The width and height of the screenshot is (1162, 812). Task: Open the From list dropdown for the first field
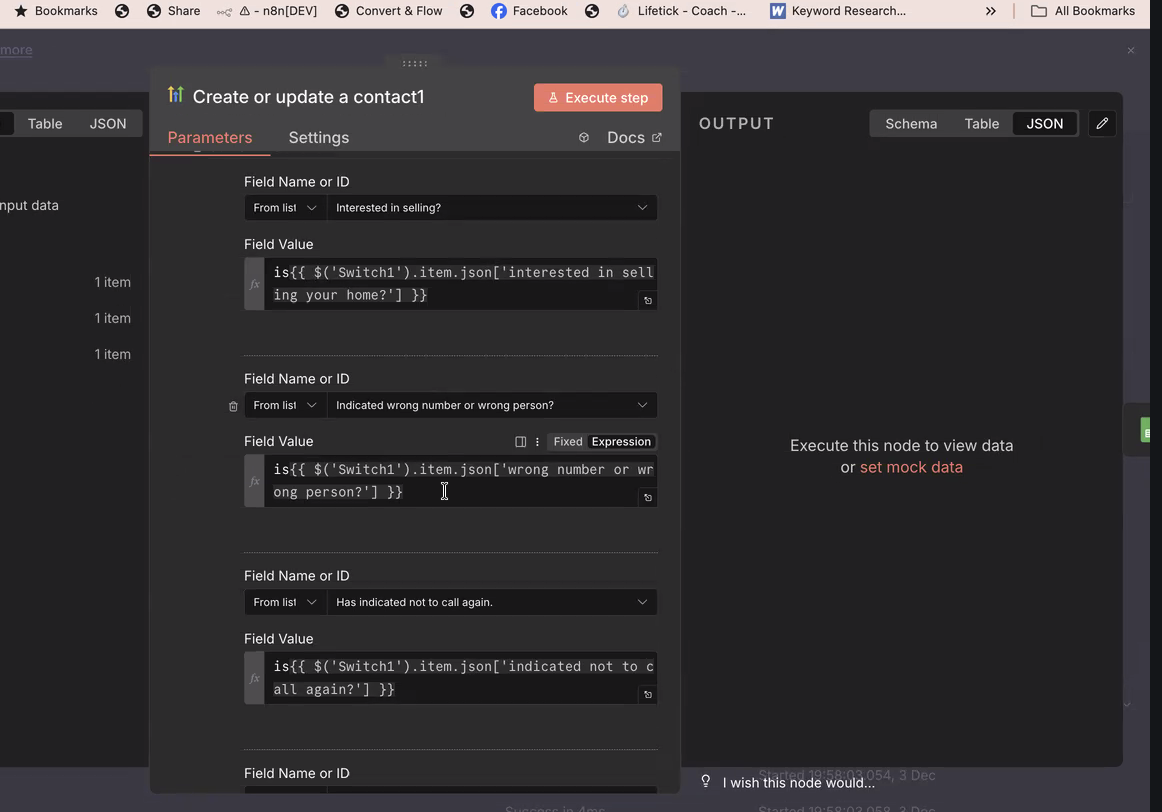click(283, 207)
